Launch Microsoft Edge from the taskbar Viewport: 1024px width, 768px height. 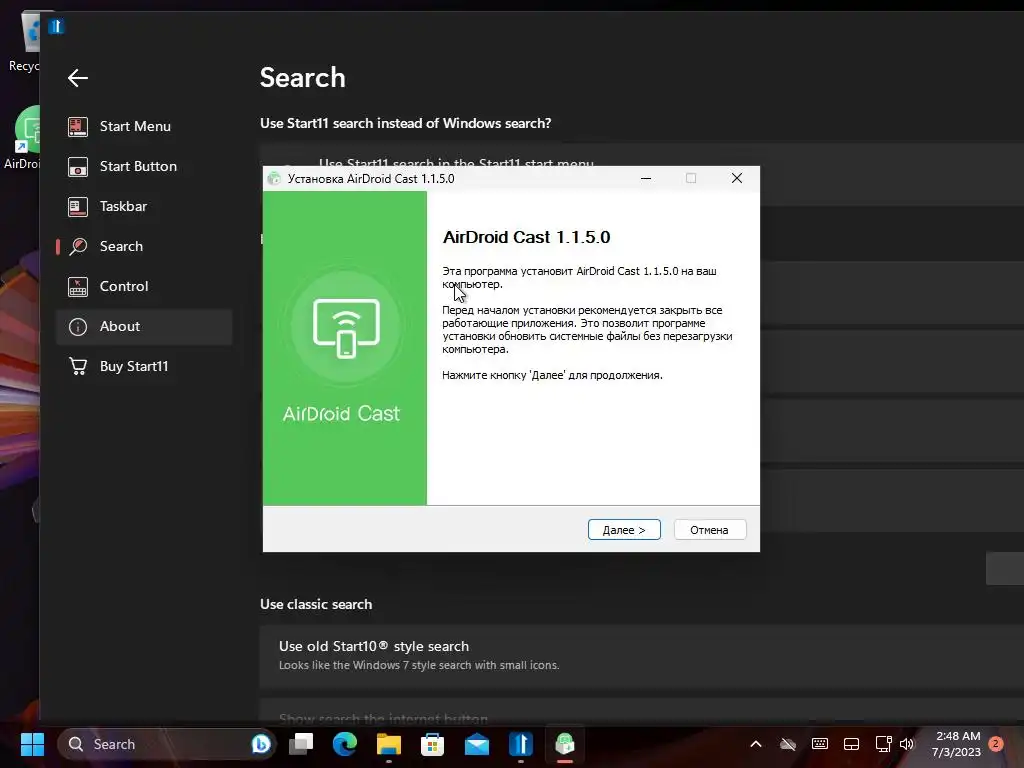(345, 744)
